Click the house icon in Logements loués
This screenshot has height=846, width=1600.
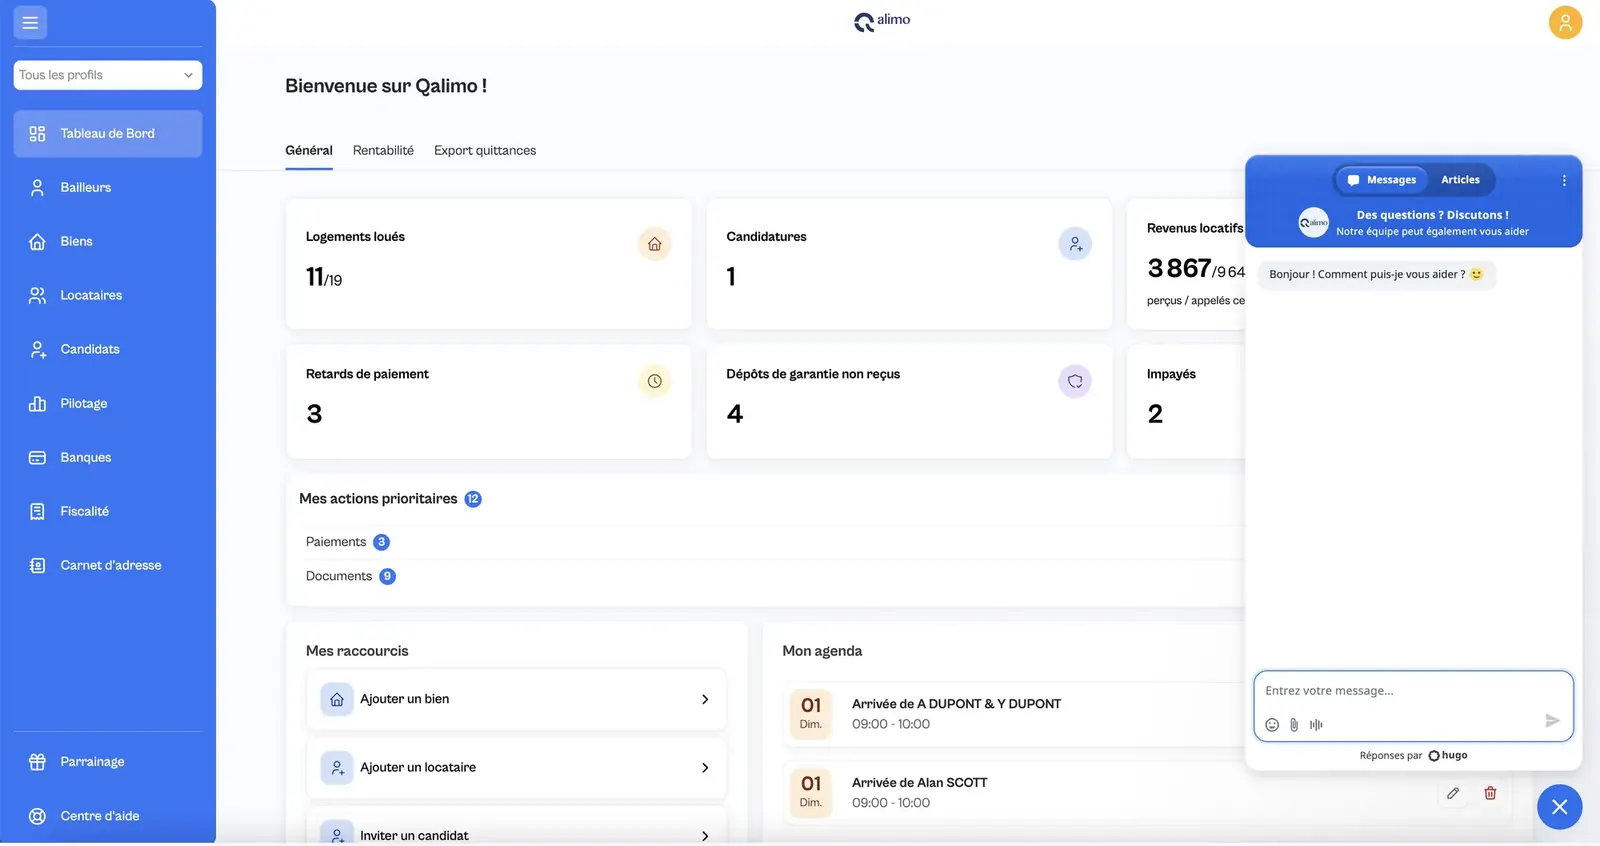coord(654,244)
